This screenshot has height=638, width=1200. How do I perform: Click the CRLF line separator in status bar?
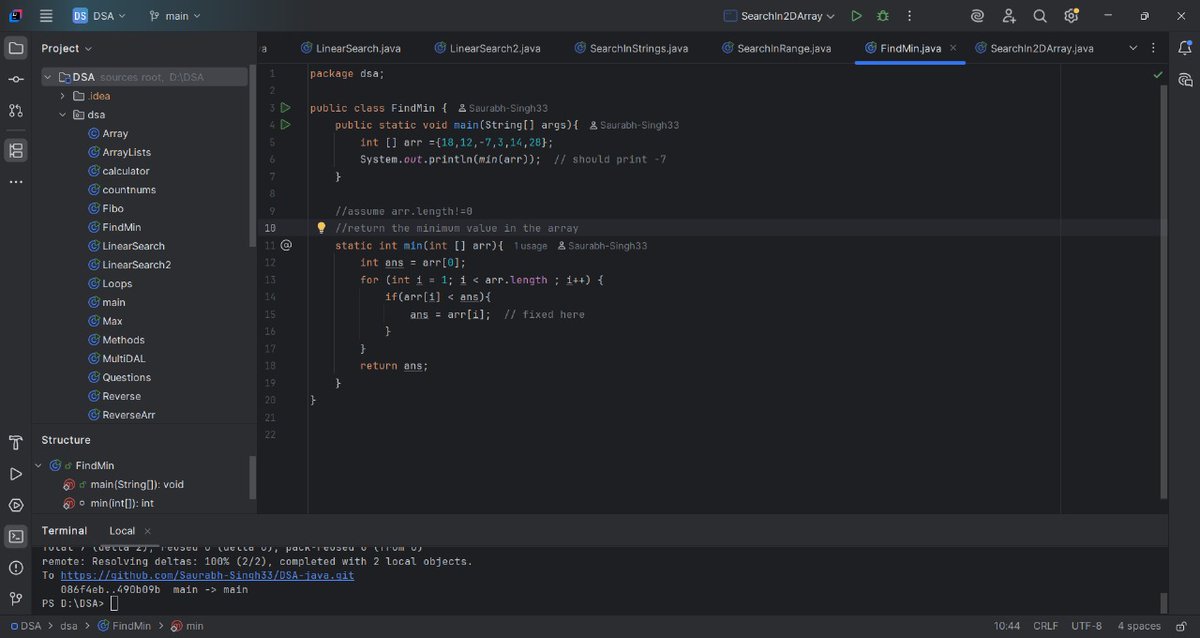(x=1045, y=626)
